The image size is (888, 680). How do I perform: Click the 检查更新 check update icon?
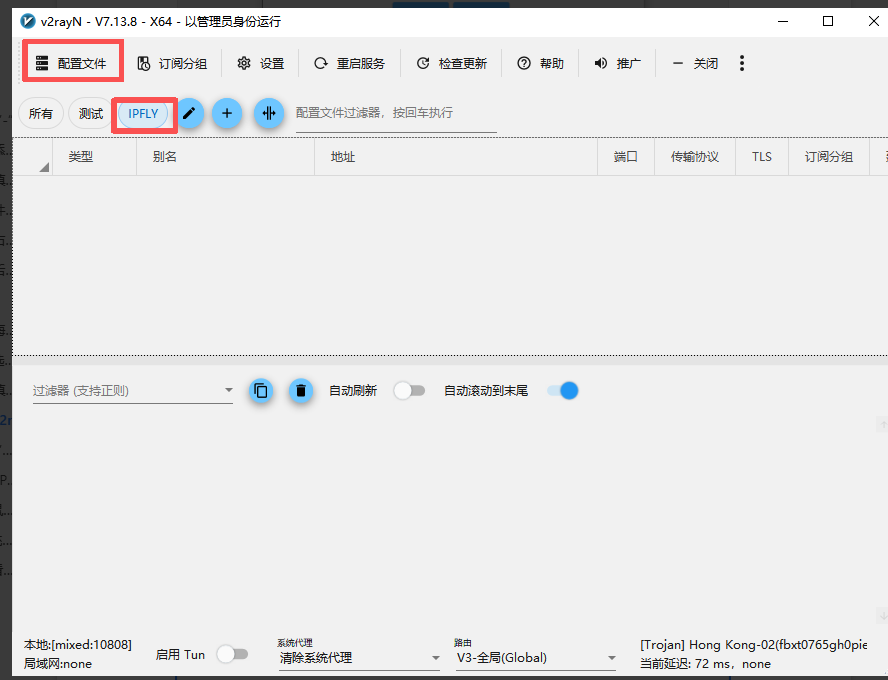pyautogui.click(x=423, y=63)
